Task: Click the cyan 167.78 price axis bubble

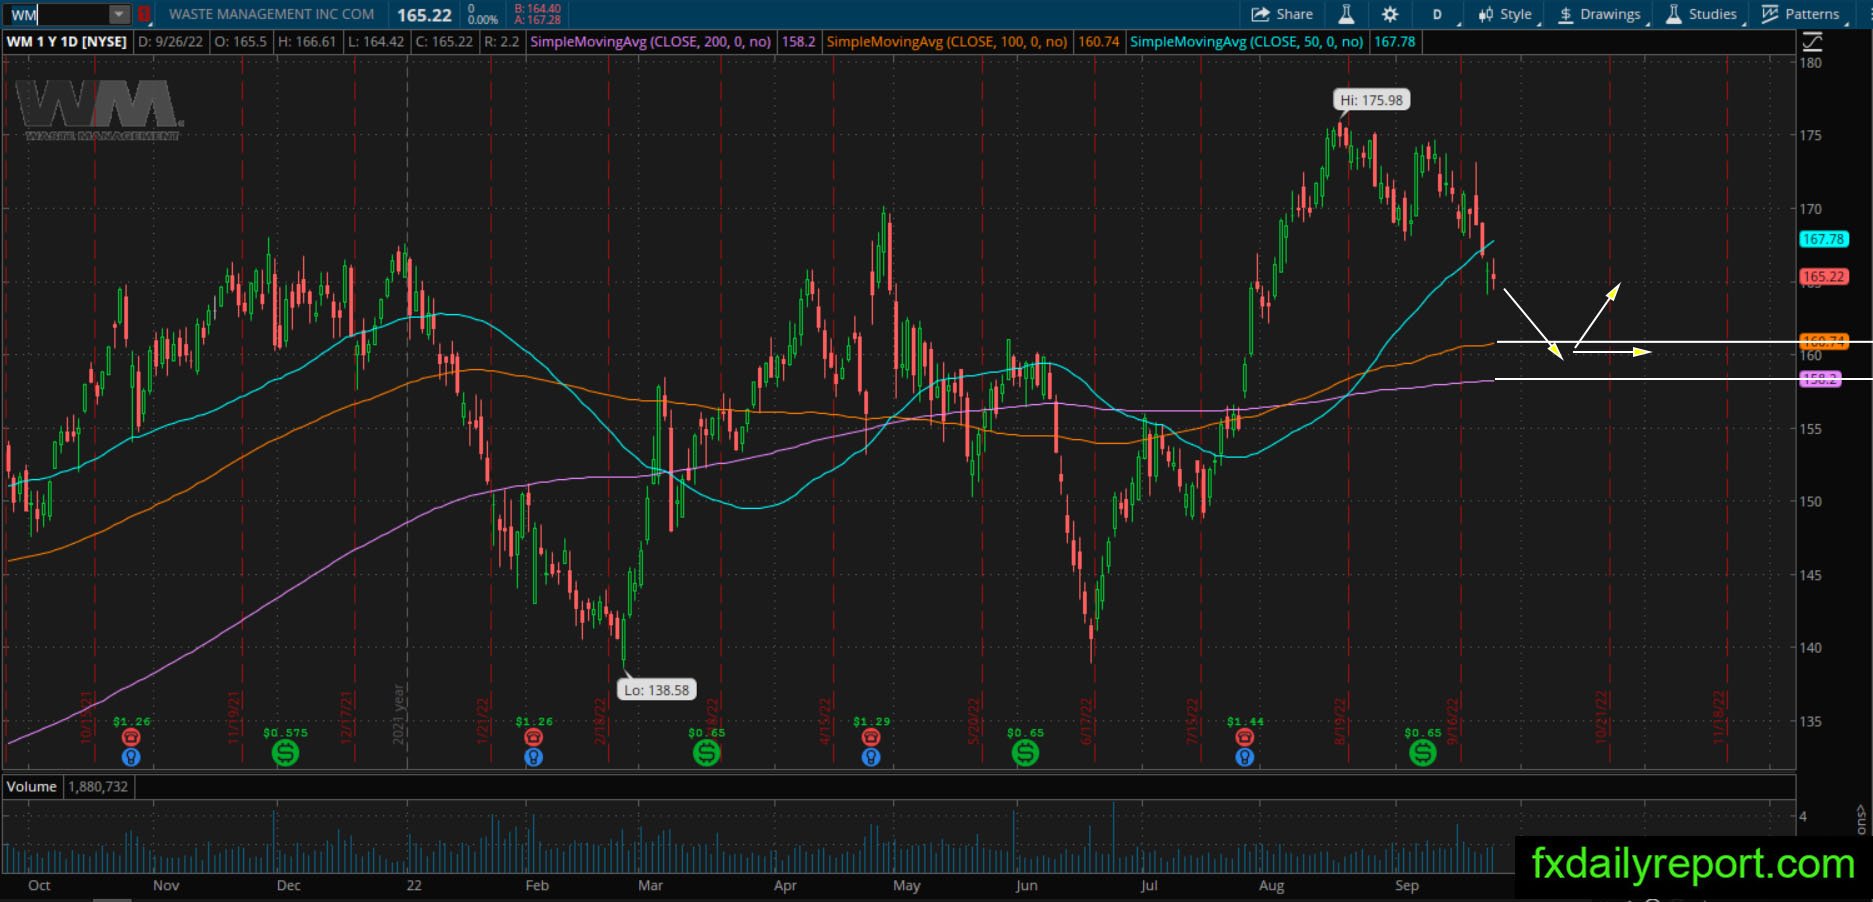Action: 1823,239
